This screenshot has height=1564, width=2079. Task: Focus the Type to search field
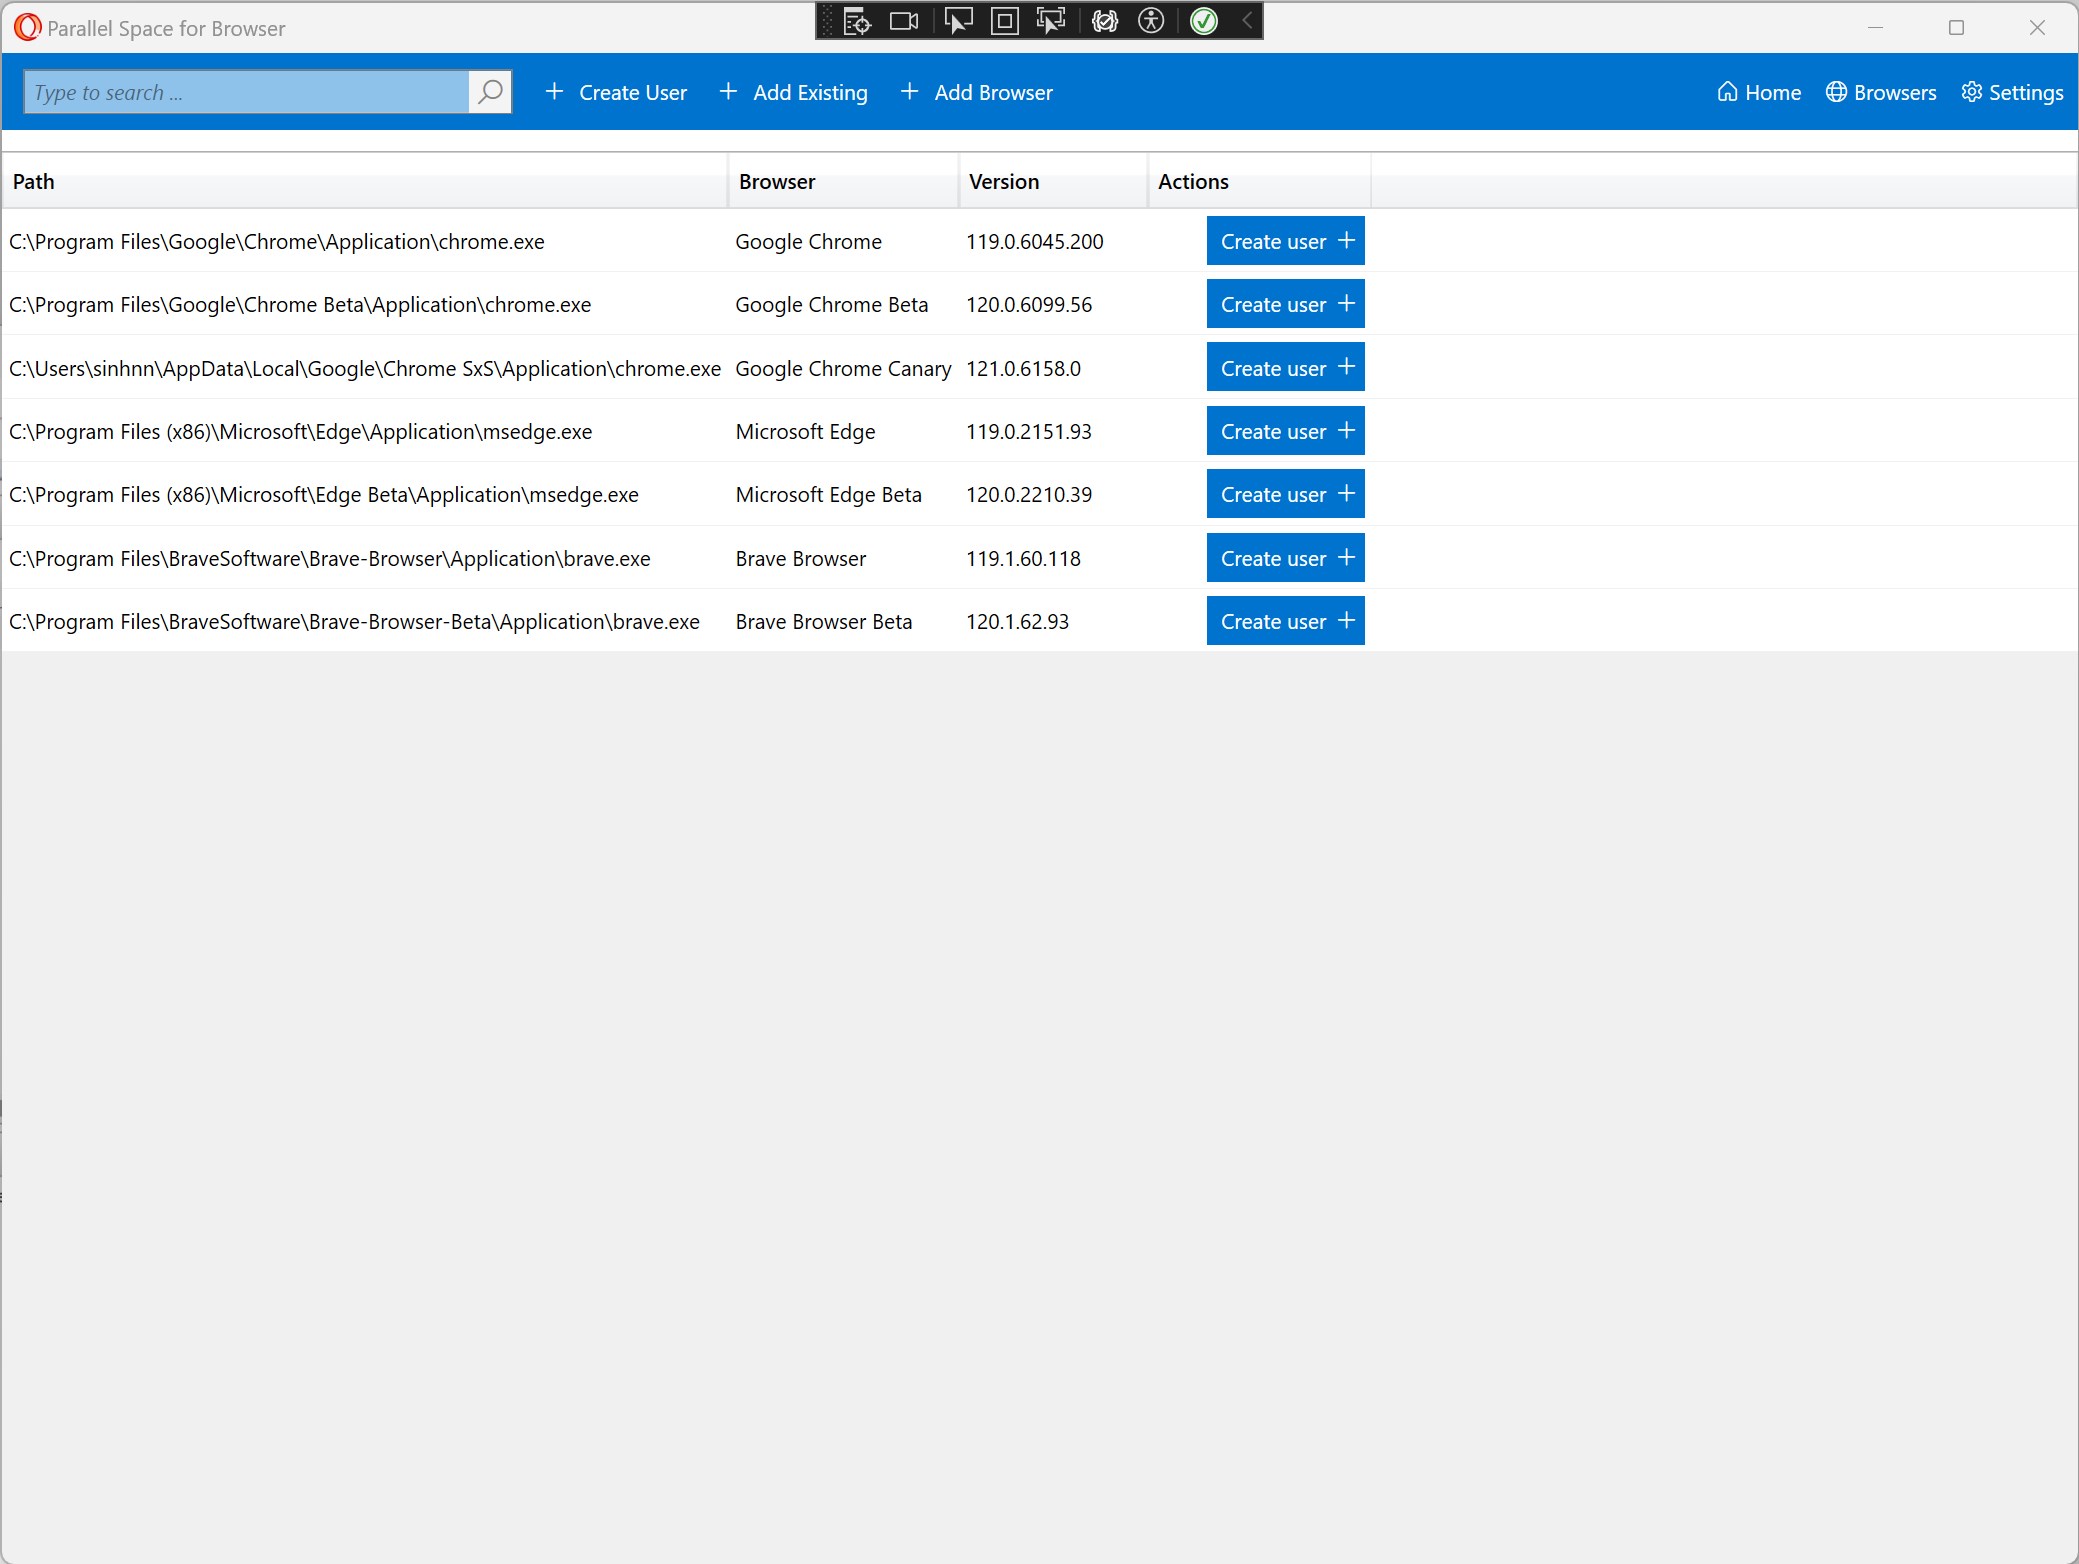246,92
